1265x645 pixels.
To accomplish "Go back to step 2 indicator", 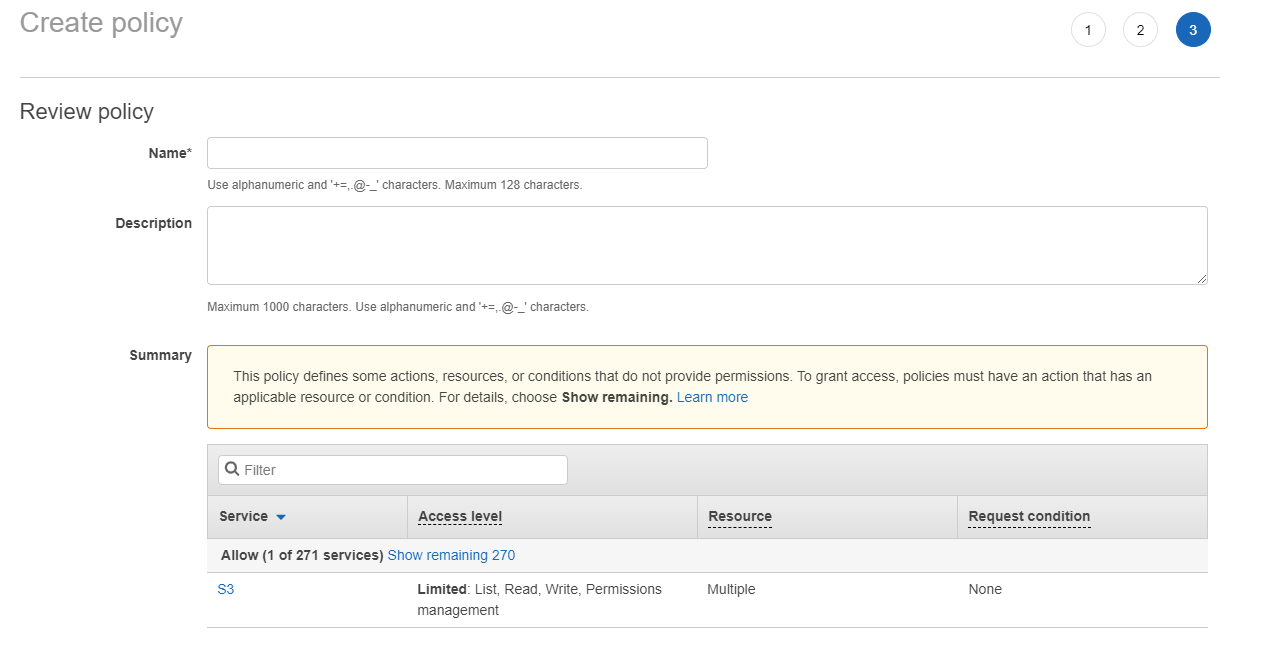I will [1140, 30].
